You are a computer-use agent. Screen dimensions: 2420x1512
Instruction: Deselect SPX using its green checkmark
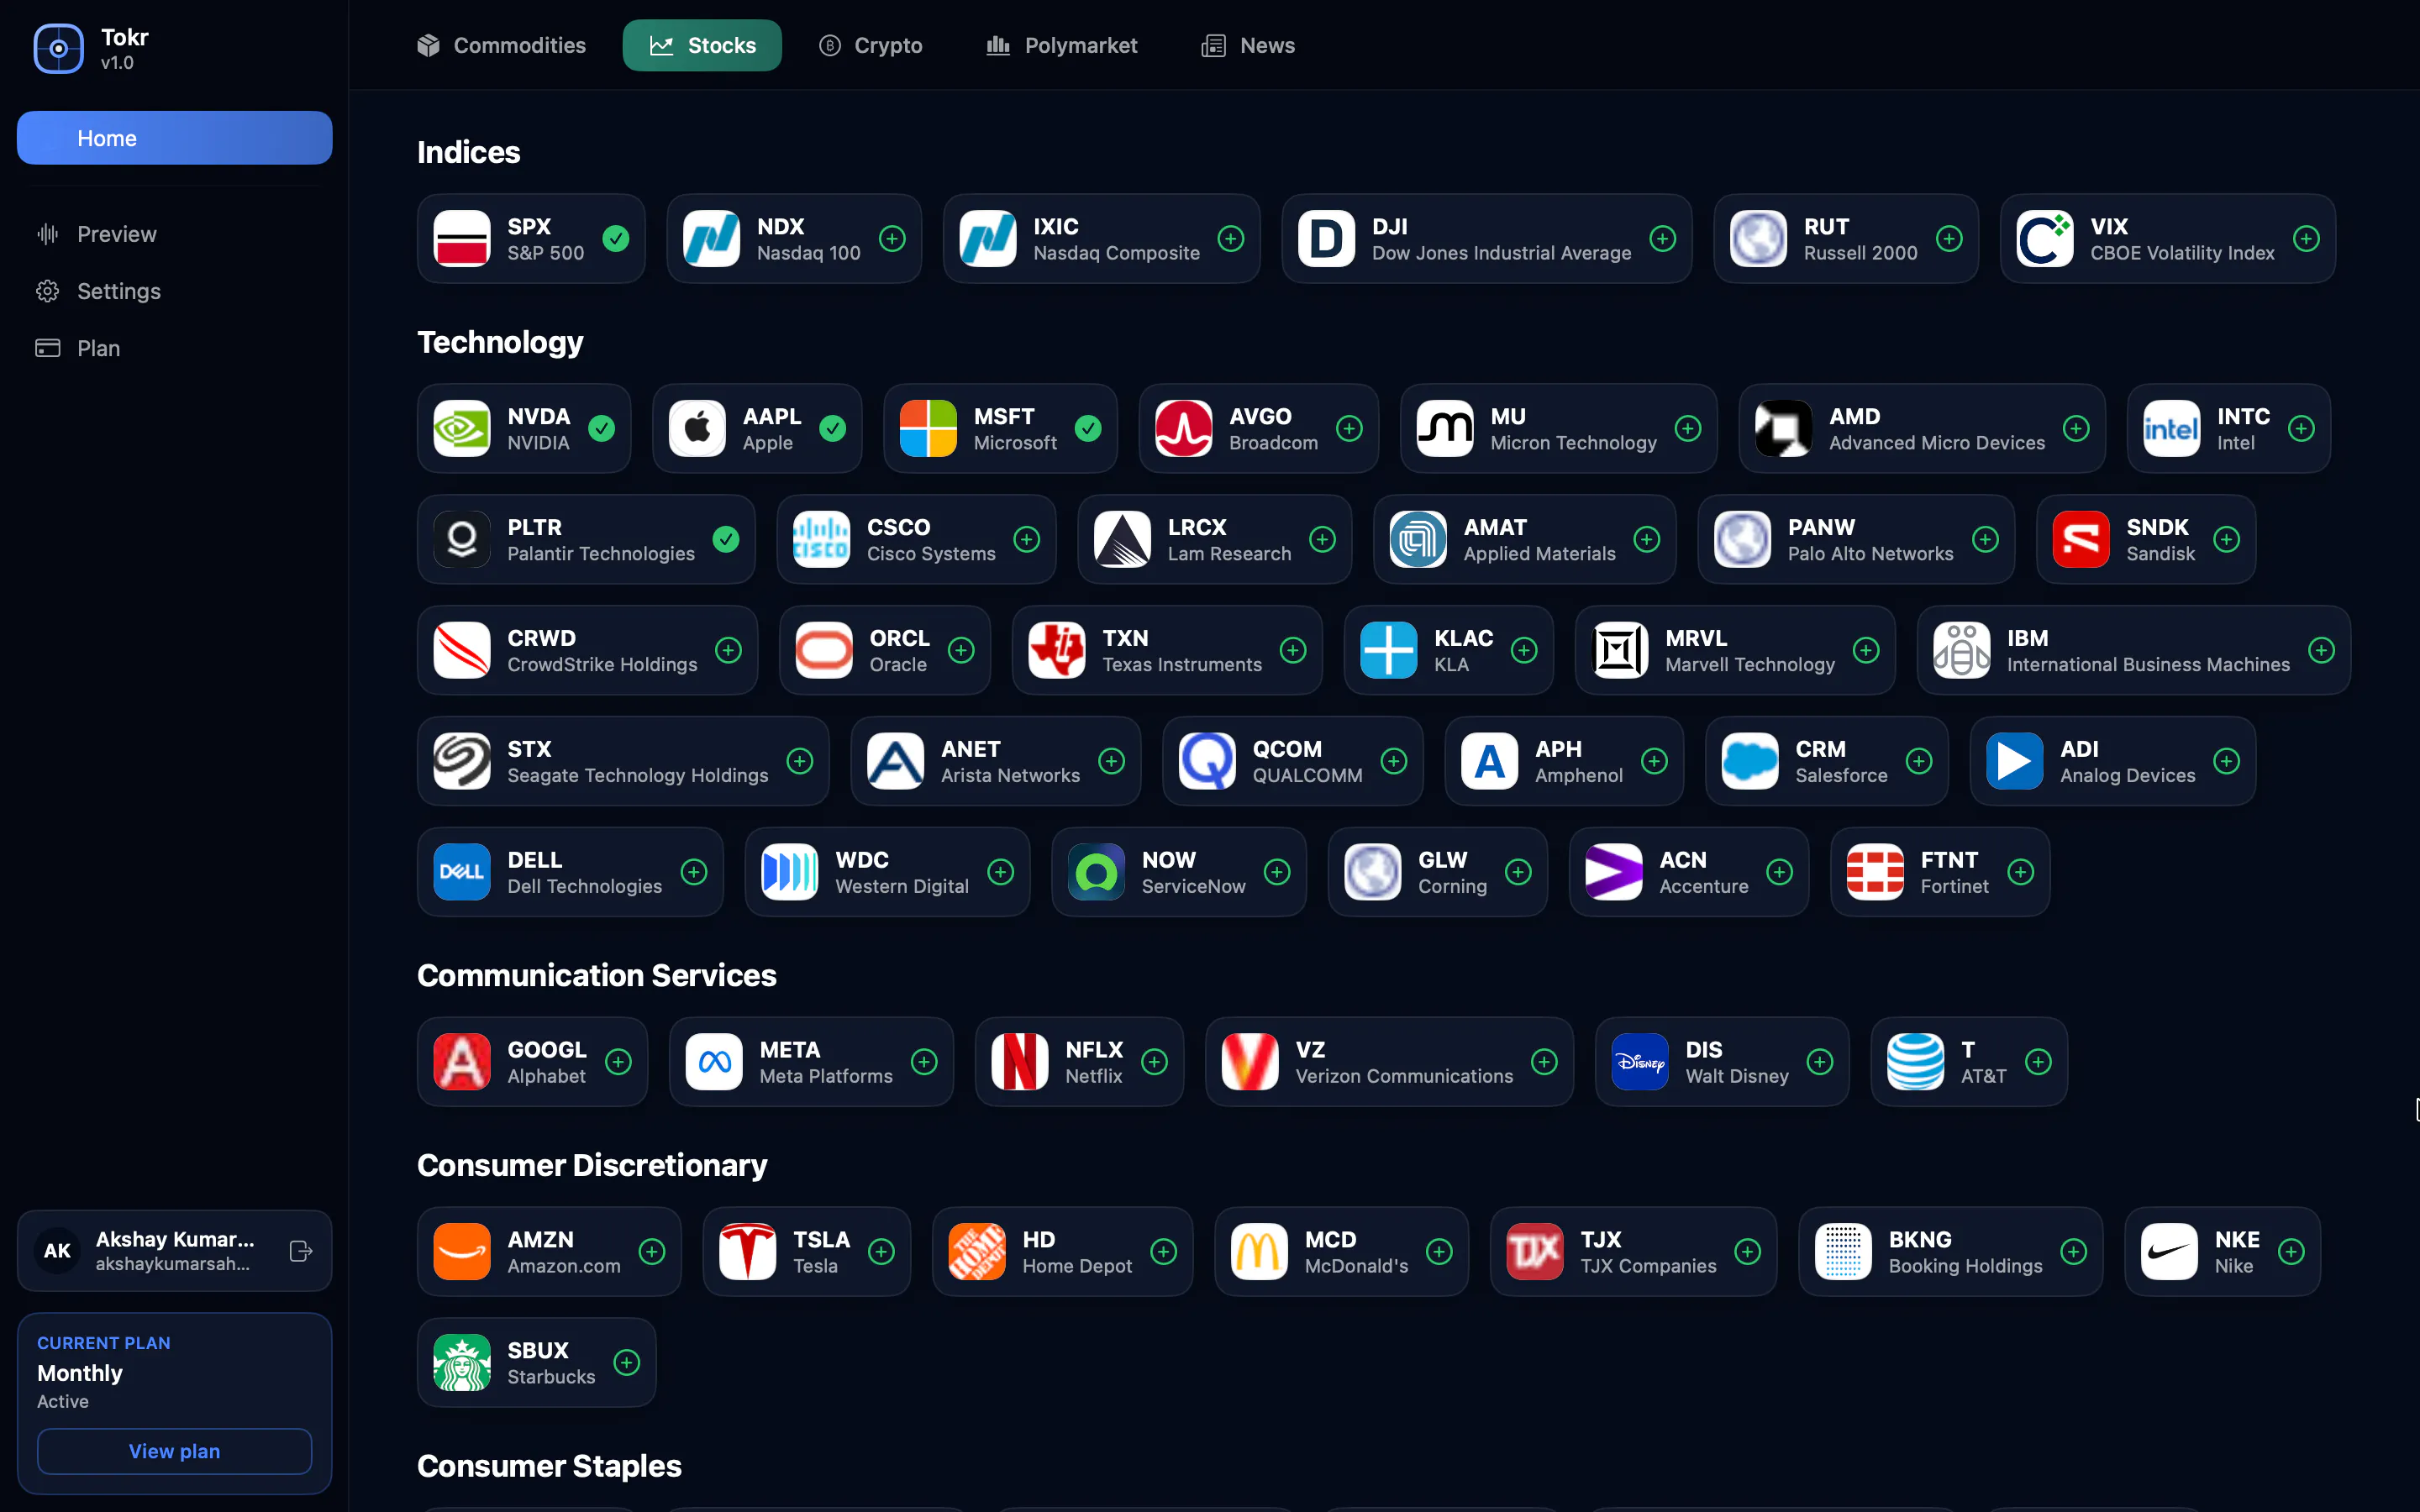coord(616,239)
